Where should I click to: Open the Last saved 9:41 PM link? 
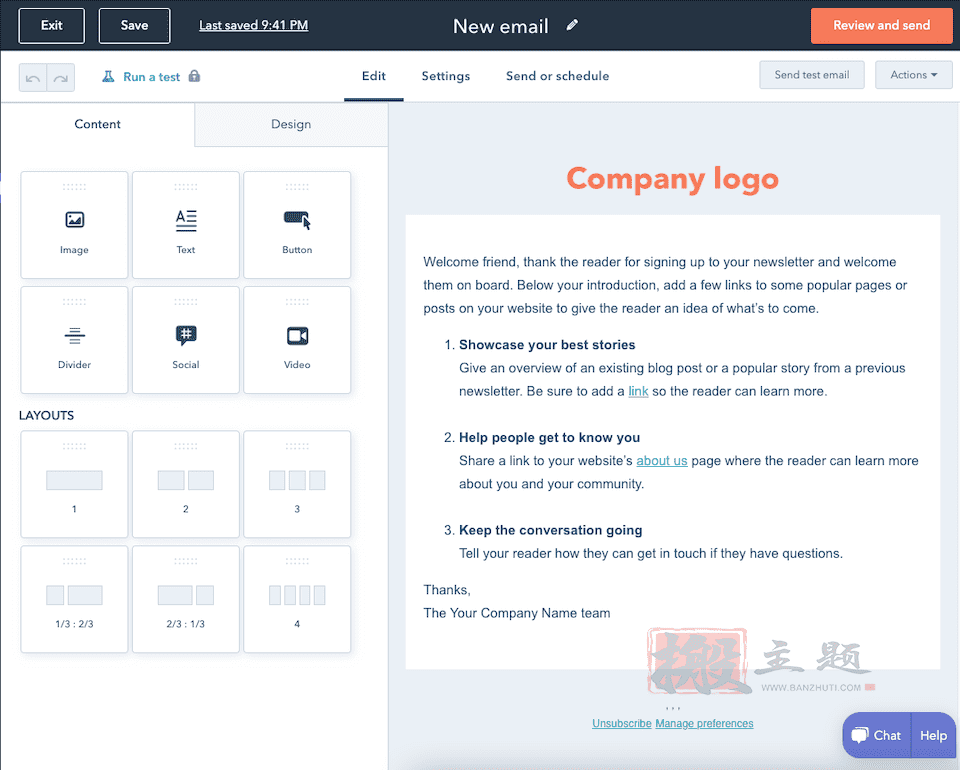click(x=253, y=25)
